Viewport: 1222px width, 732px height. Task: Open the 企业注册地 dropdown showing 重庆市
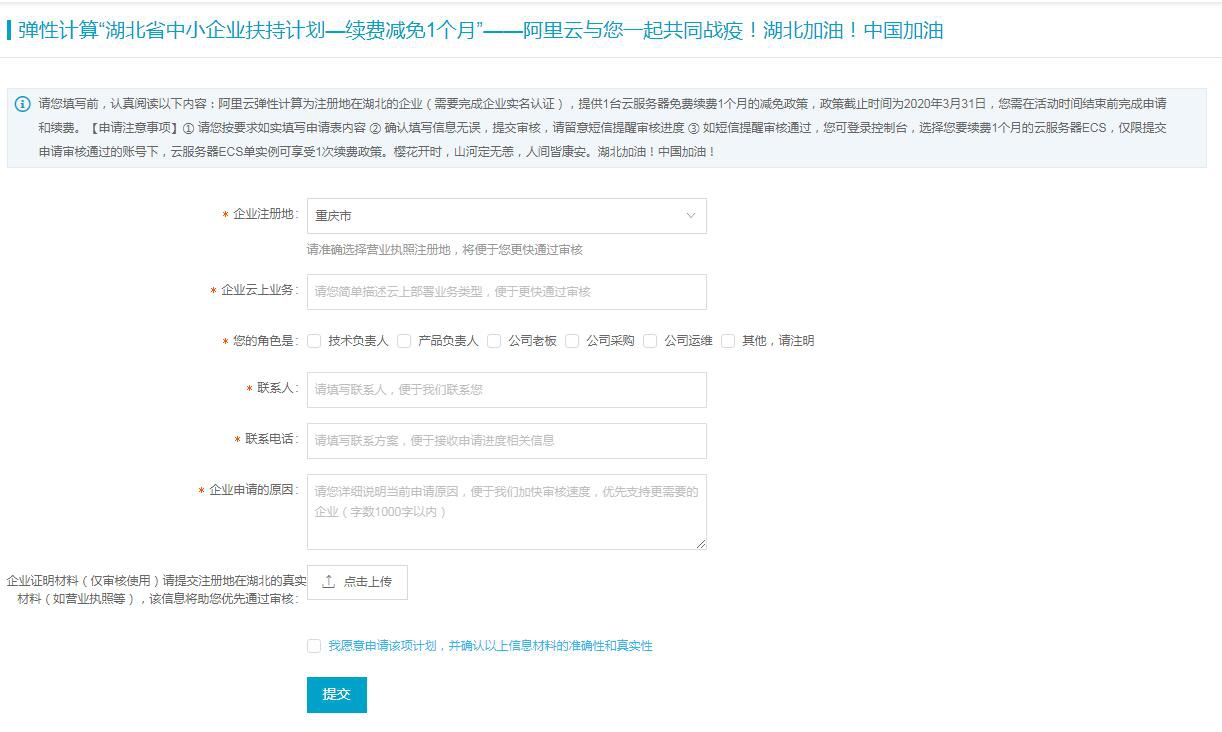[x=506, y=216]
